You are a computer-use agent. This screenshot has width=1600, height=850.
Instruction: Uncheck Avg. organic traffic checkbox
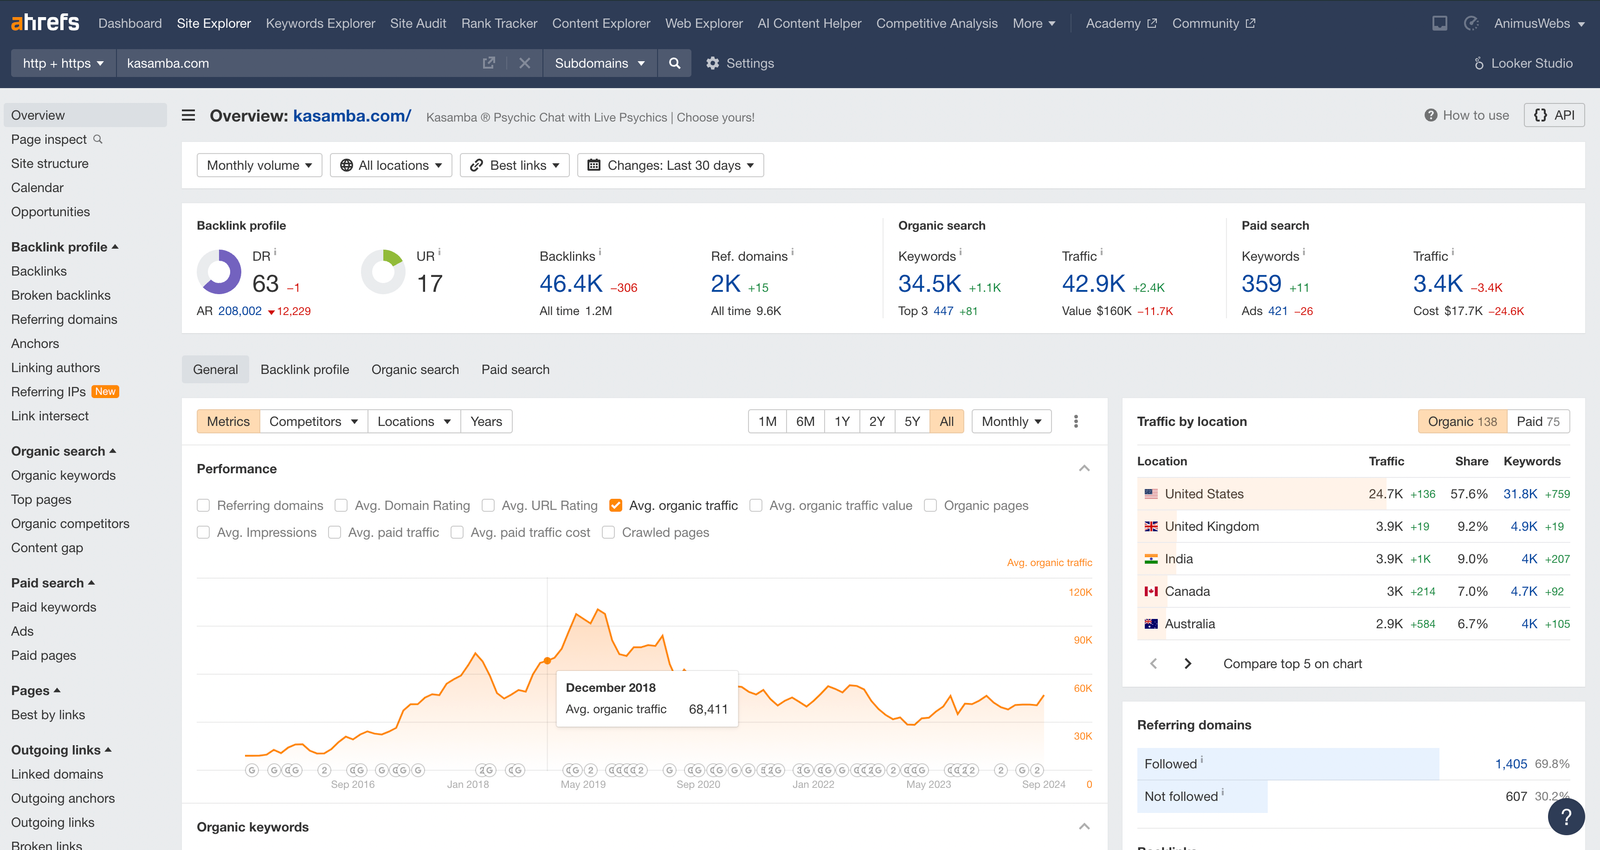click(x=616, y=505)
